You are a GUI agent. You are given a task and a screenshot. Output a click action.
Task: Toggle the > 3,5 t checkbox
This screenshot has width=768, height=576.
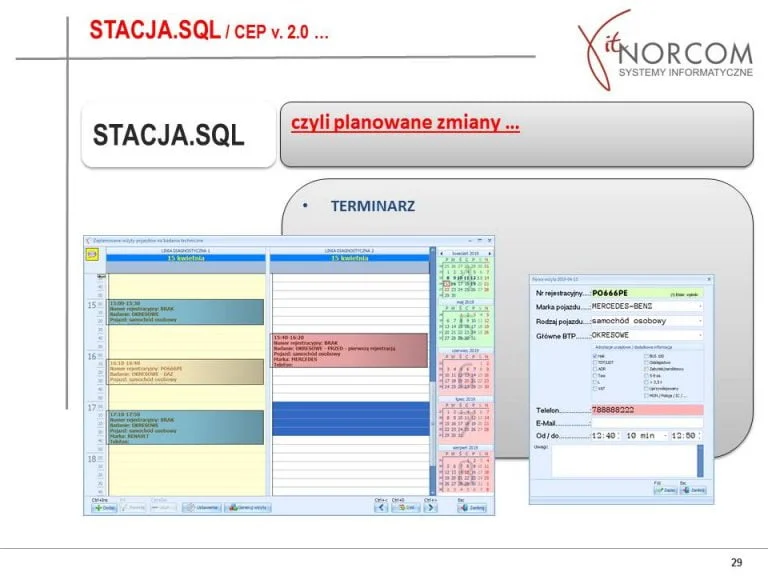pos(646,382)
